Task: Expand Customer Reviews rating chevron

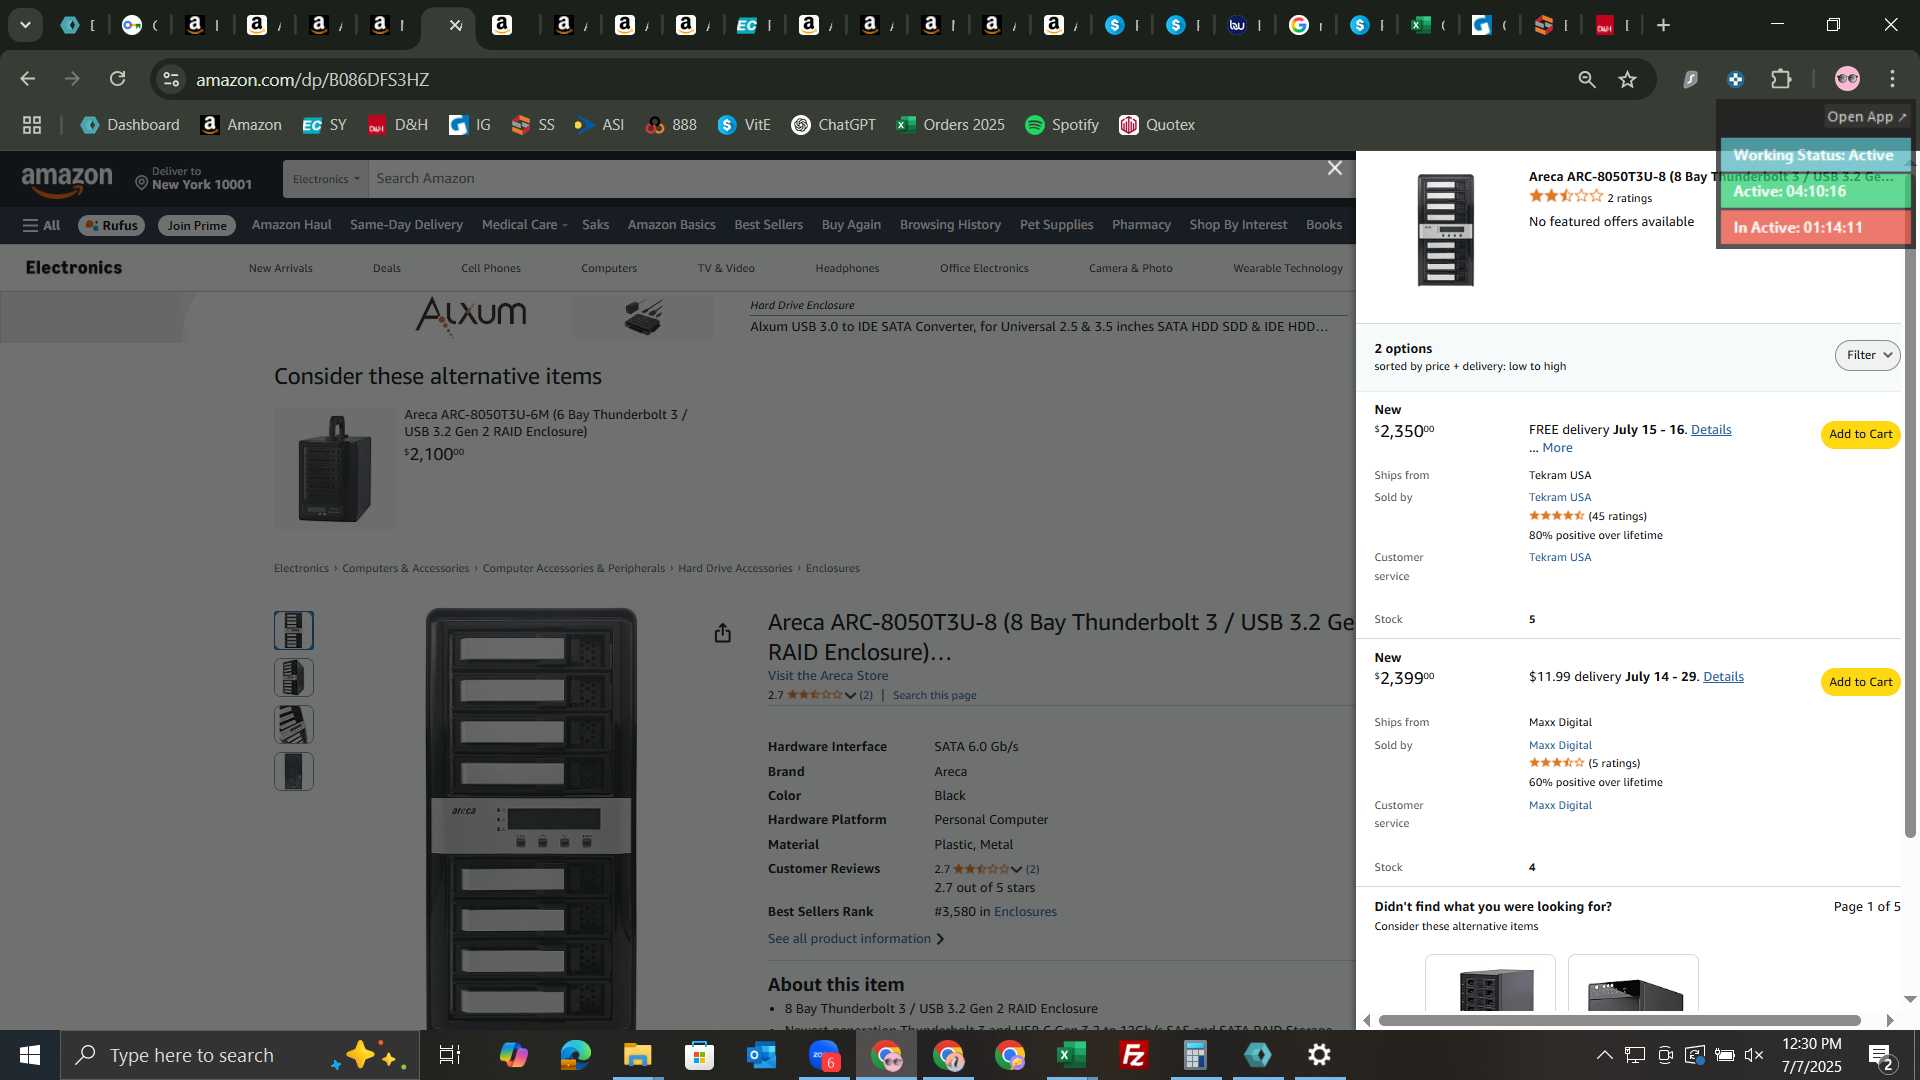Action: (x=1016, y=869)
